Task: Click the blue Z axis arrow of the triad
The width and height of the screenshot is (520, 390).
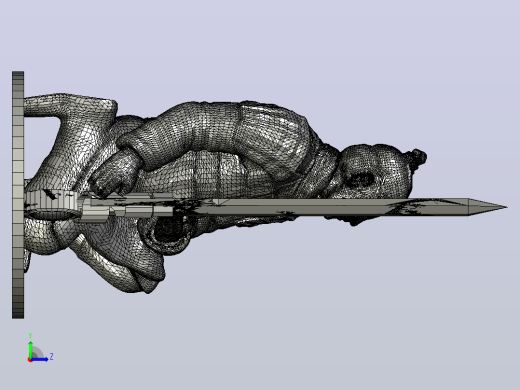Action: click(39, 359)
